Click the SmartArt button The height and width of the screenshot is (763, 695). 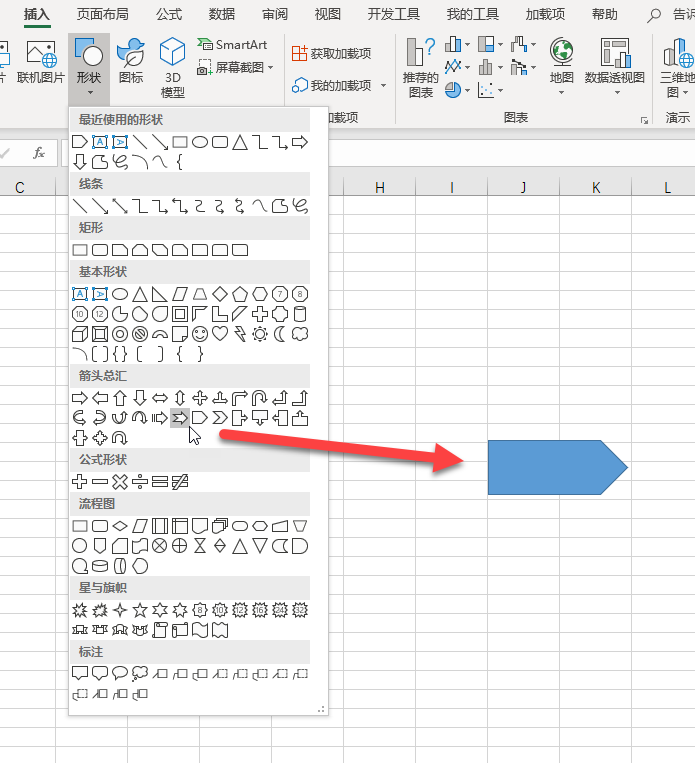232,45
